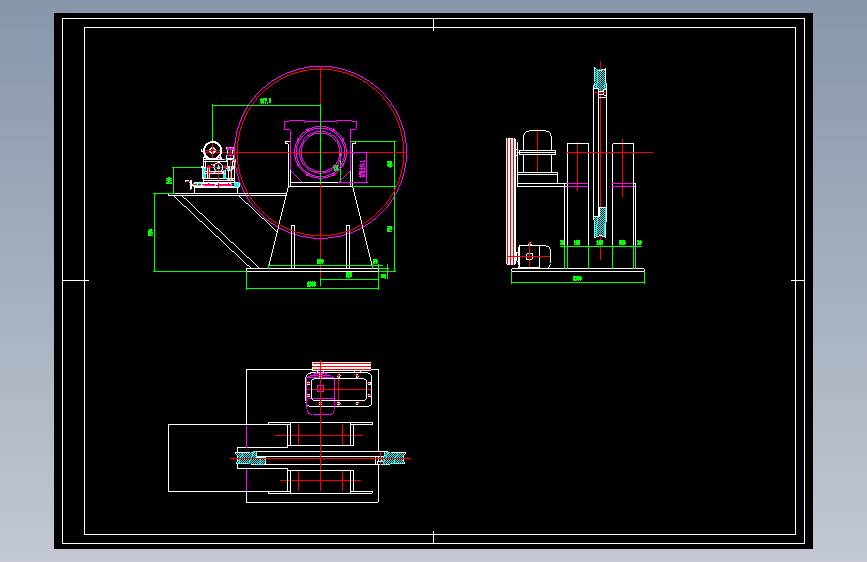Select the bottom center tick mark of drawing frame
This screenshot has width=867, height=562.
pyautogui.click(x=434, y=537)
